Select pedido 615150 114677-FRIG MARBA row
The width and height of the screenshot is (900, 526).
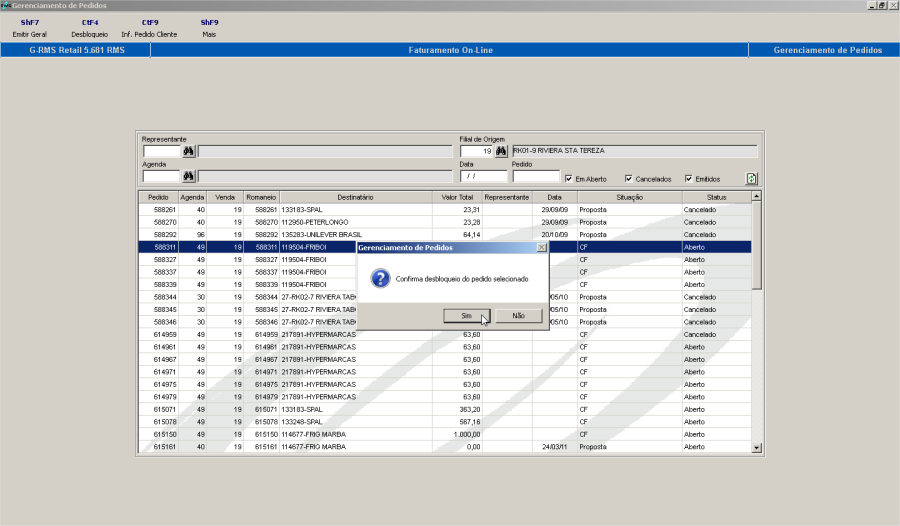coord(445,435)
